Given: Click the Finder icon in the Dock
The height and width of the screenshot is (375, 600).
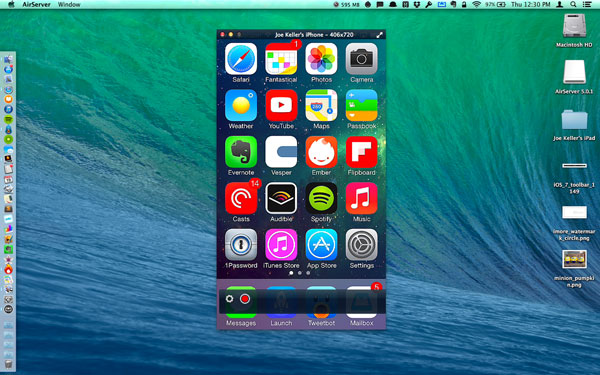Looking at the screenshot, I should pos(8,59).
